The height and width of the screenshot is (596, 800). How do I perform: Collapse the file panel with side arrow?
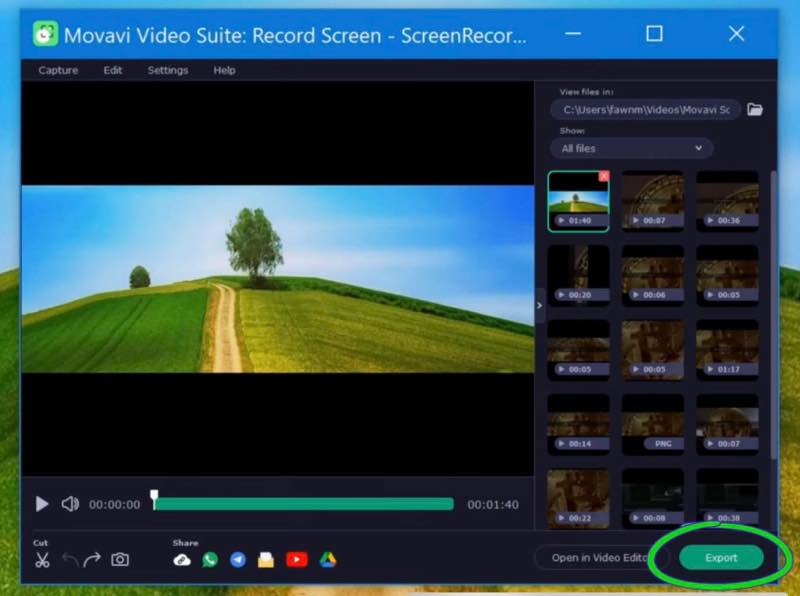click(x=540, y=305)
